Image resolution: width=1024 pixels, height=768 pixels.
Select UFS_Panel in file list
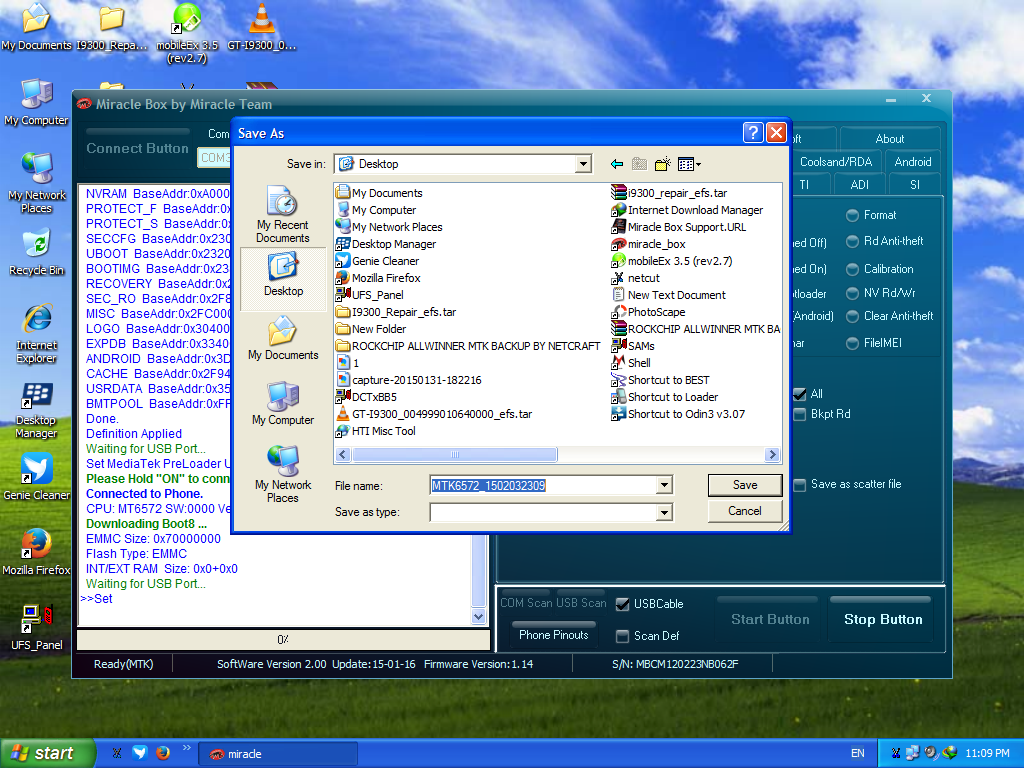(370, 295)
